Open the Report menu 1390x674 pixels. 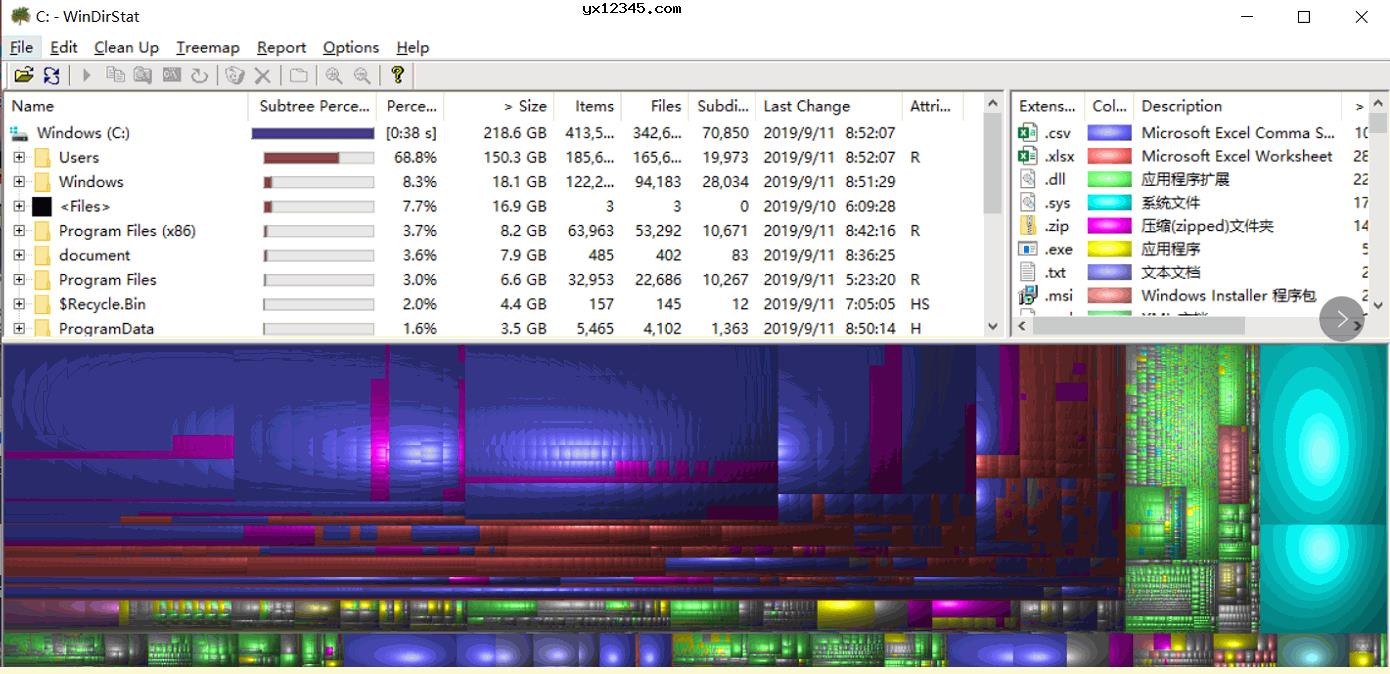pyautogui.click(x=282, y=47)
